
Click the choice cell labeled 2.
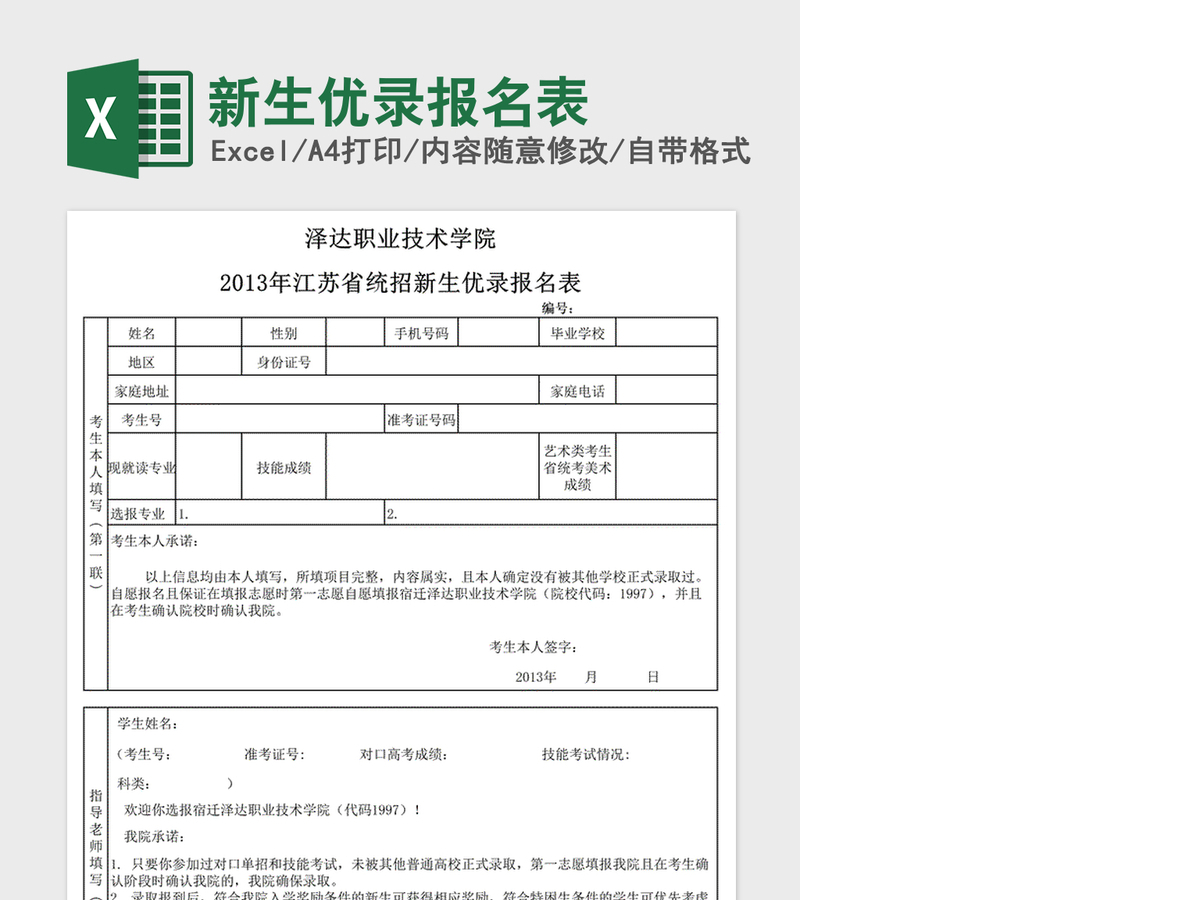tap(551, 513)
